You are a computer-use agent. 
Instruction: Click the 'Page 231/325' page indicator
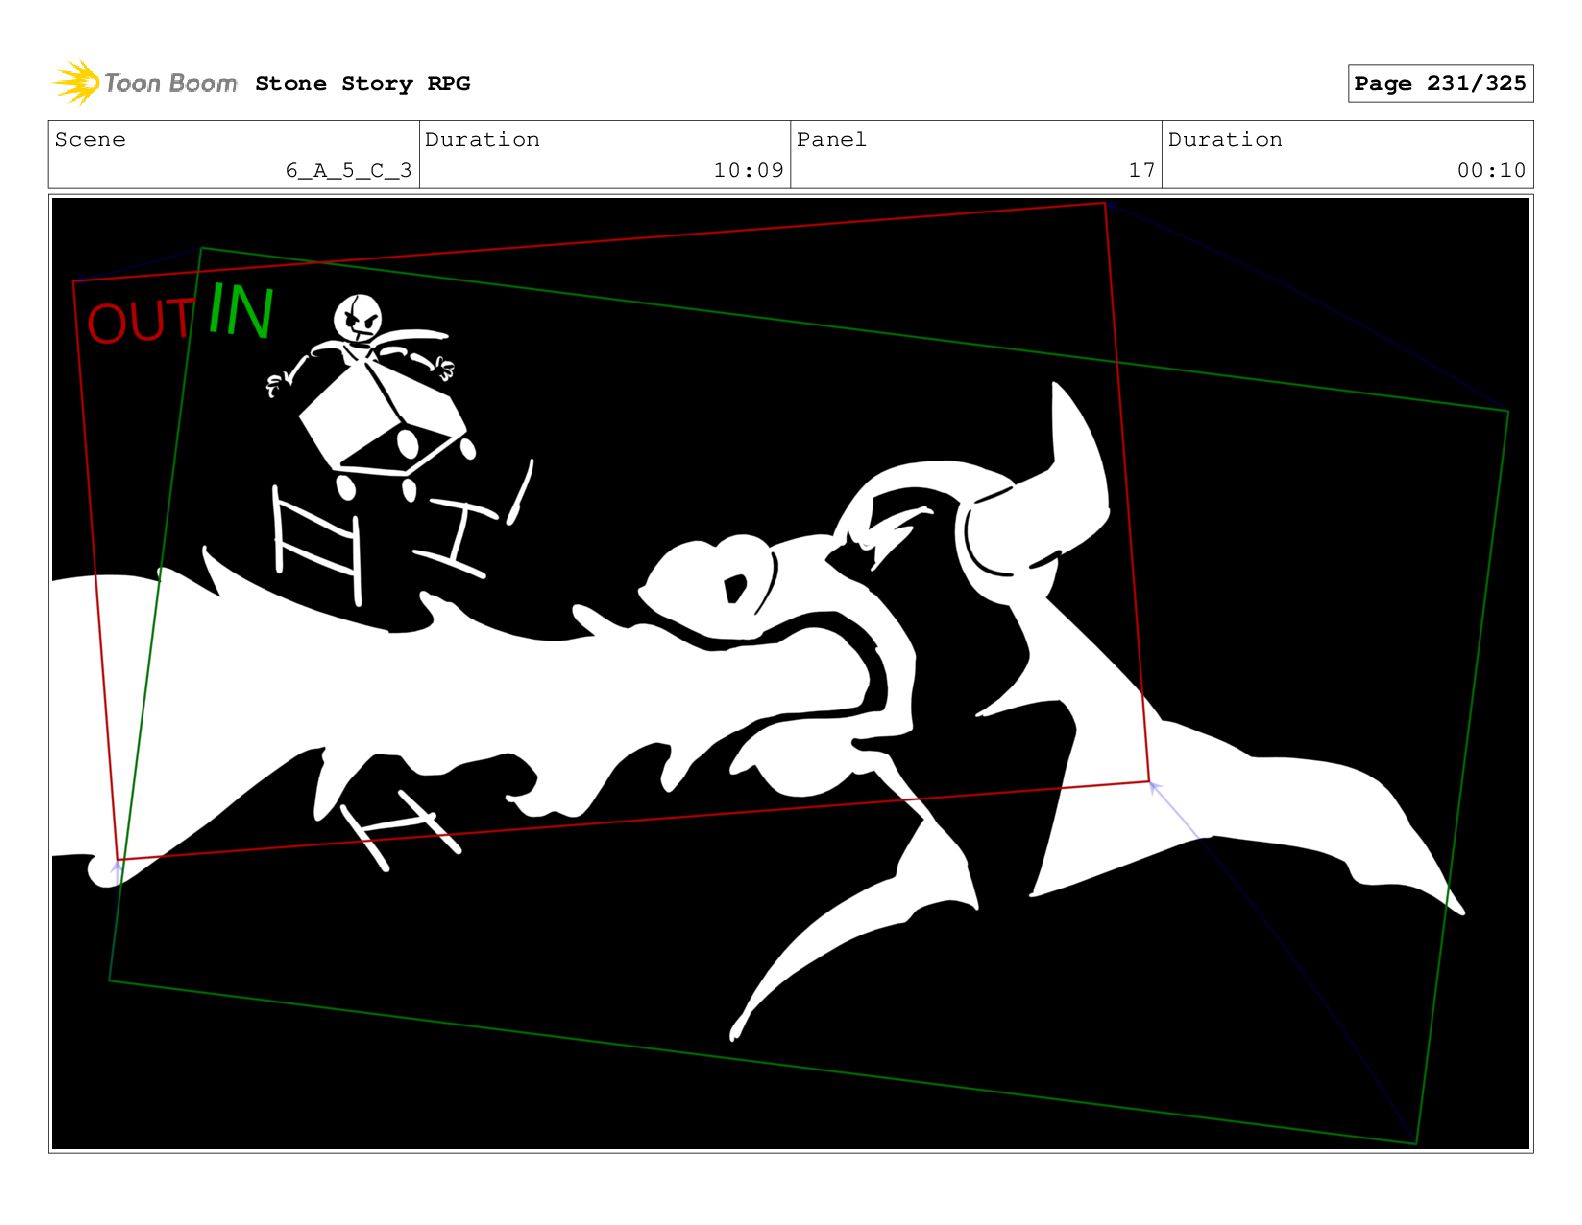[1440, 84]
